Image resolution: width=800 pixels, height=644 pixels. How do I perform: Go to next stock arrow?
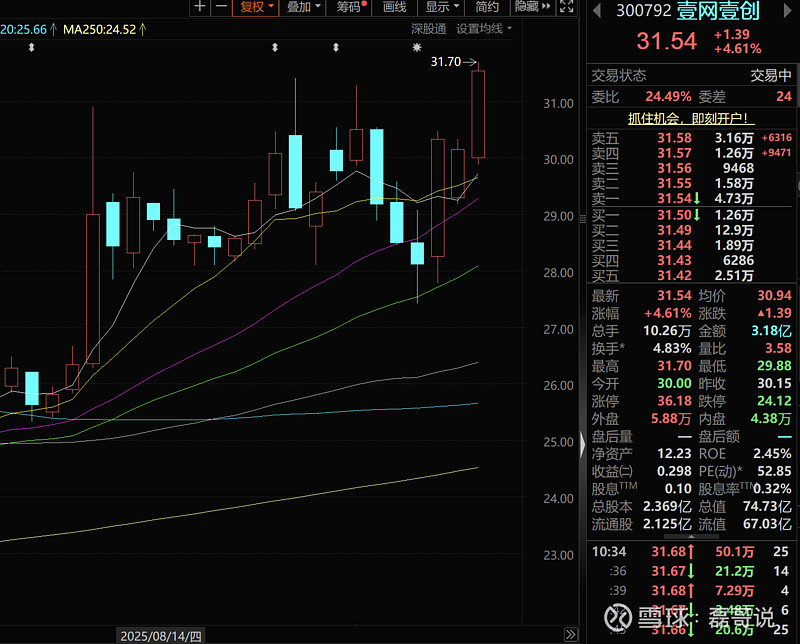[788, 10]
